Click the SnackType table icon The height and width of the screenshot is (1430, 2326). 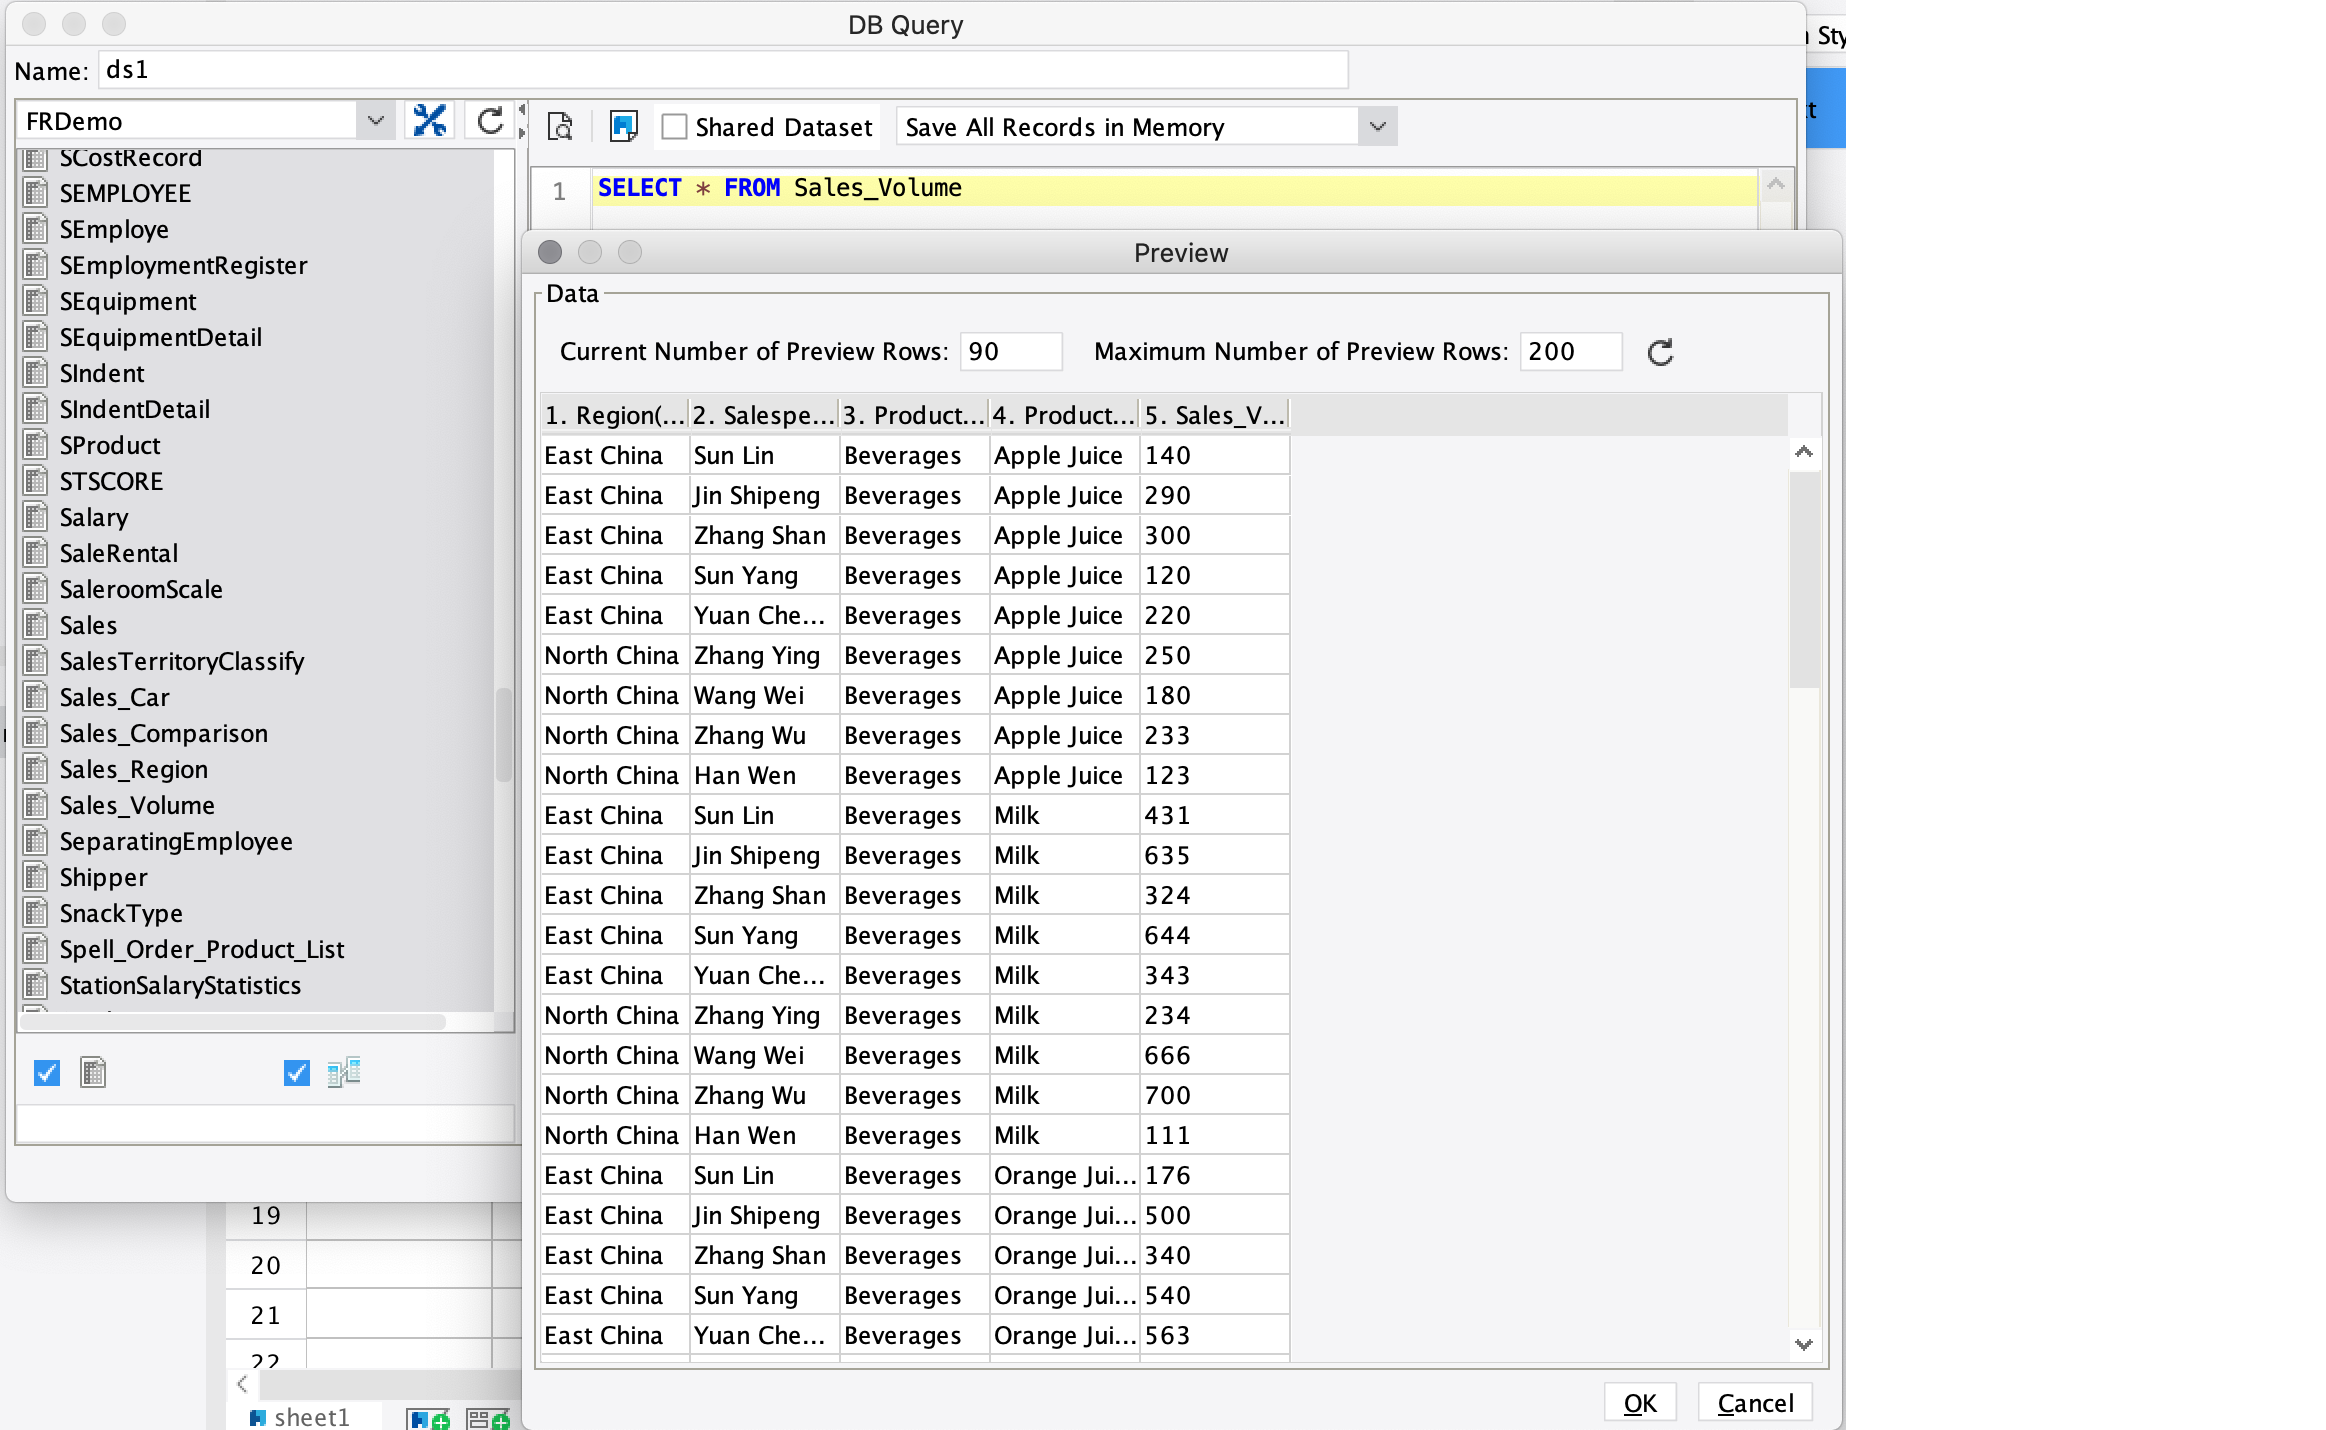[x=36, y=913]
